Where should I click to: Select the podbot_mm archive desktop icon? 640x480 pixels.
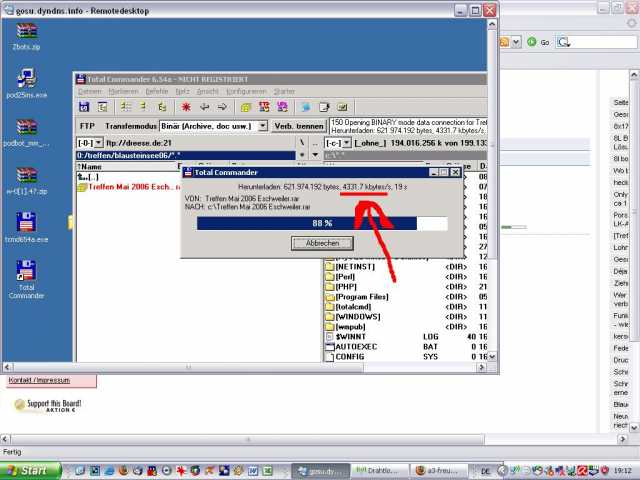pos(27,132)
